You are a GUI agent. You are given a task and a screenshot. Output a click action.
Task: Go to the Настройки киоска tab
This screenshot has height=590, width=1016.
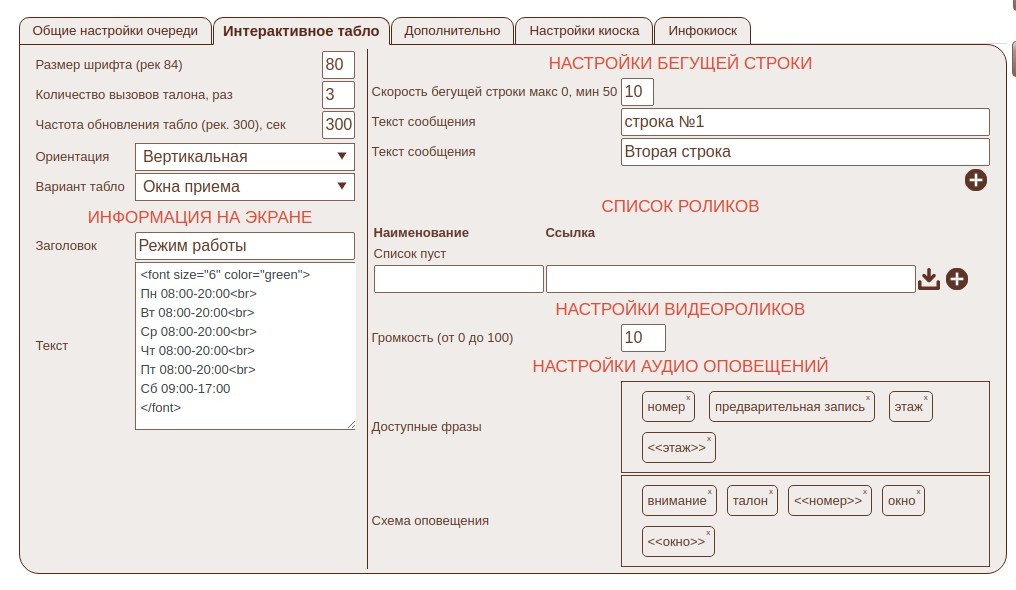(x=584, y=31)
